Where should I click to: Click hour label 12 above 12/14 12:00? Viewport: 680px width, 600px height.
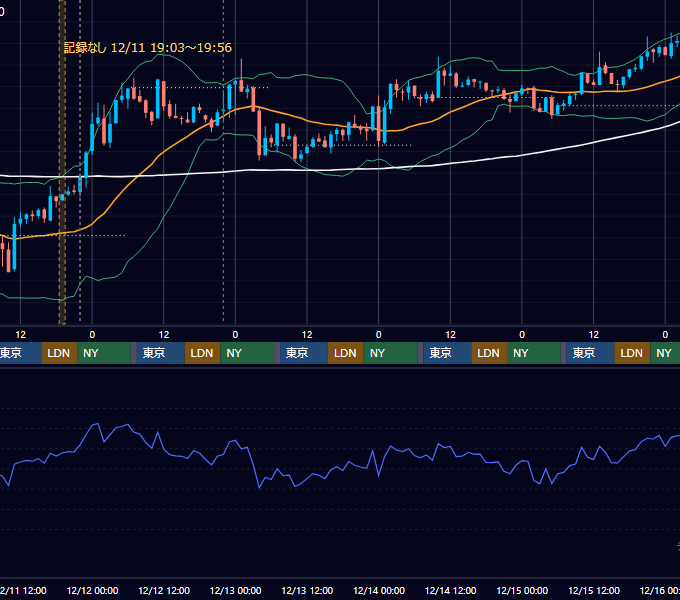451,335
